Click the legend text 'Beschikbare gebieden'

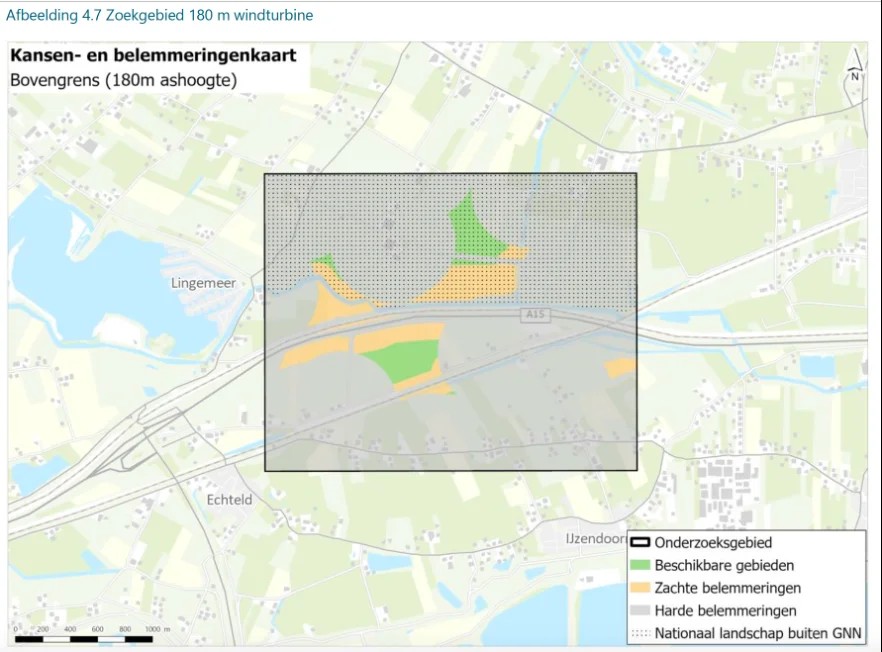tap(724, 565)
